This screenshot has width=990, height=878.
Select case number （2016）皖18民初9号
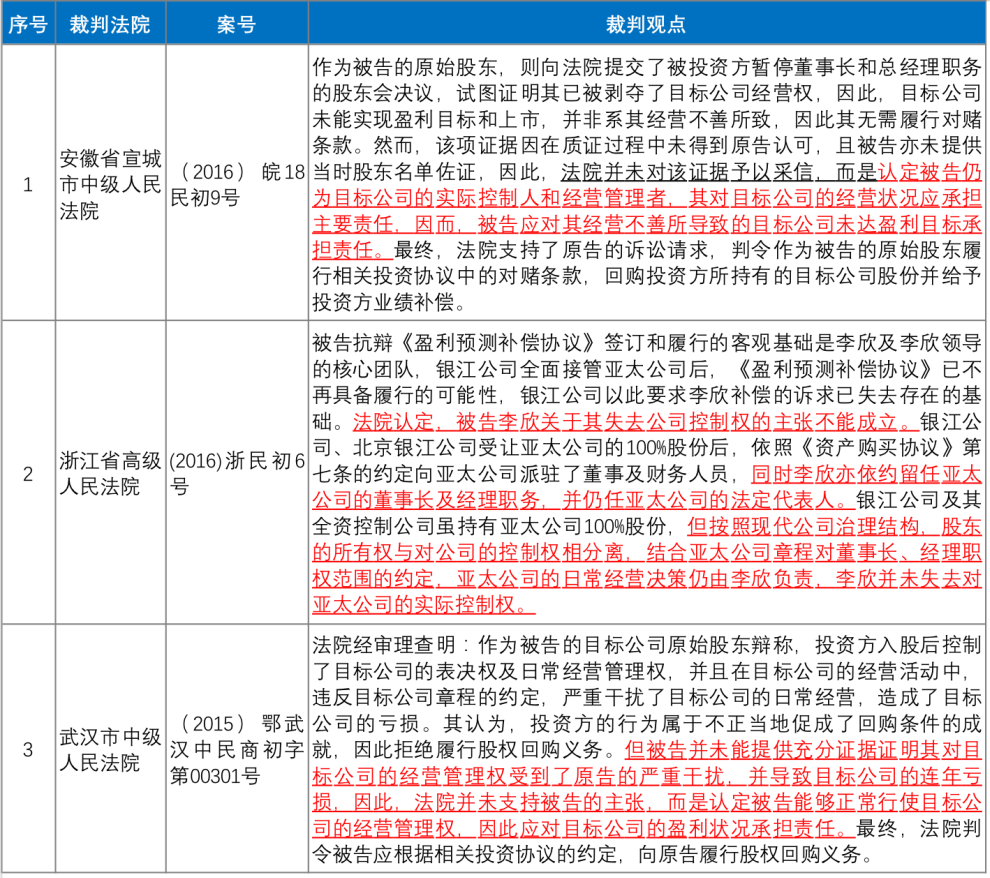236,184
